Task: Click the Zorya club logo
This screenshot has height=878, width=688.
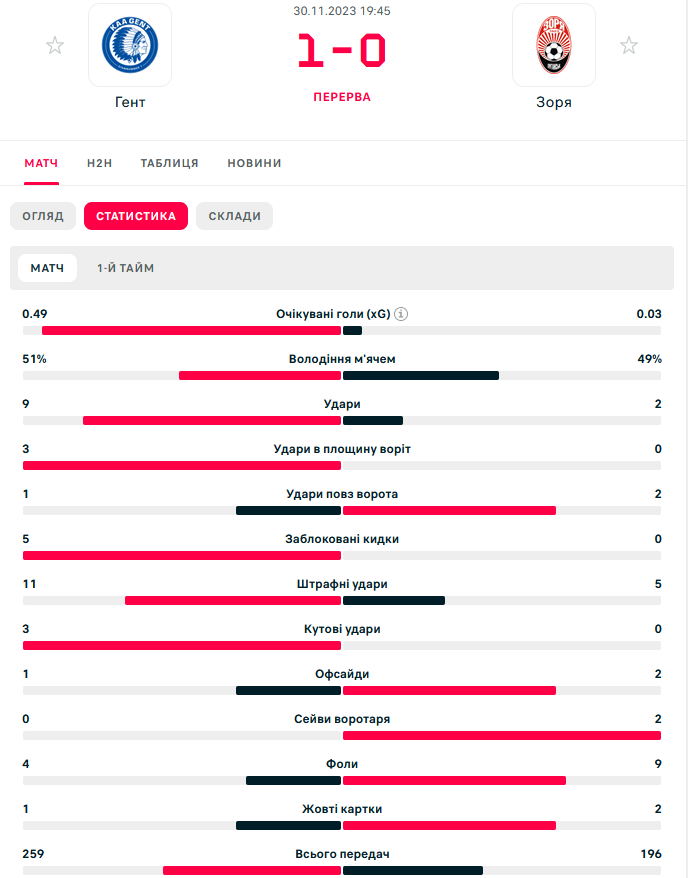Action: (553, 46)
